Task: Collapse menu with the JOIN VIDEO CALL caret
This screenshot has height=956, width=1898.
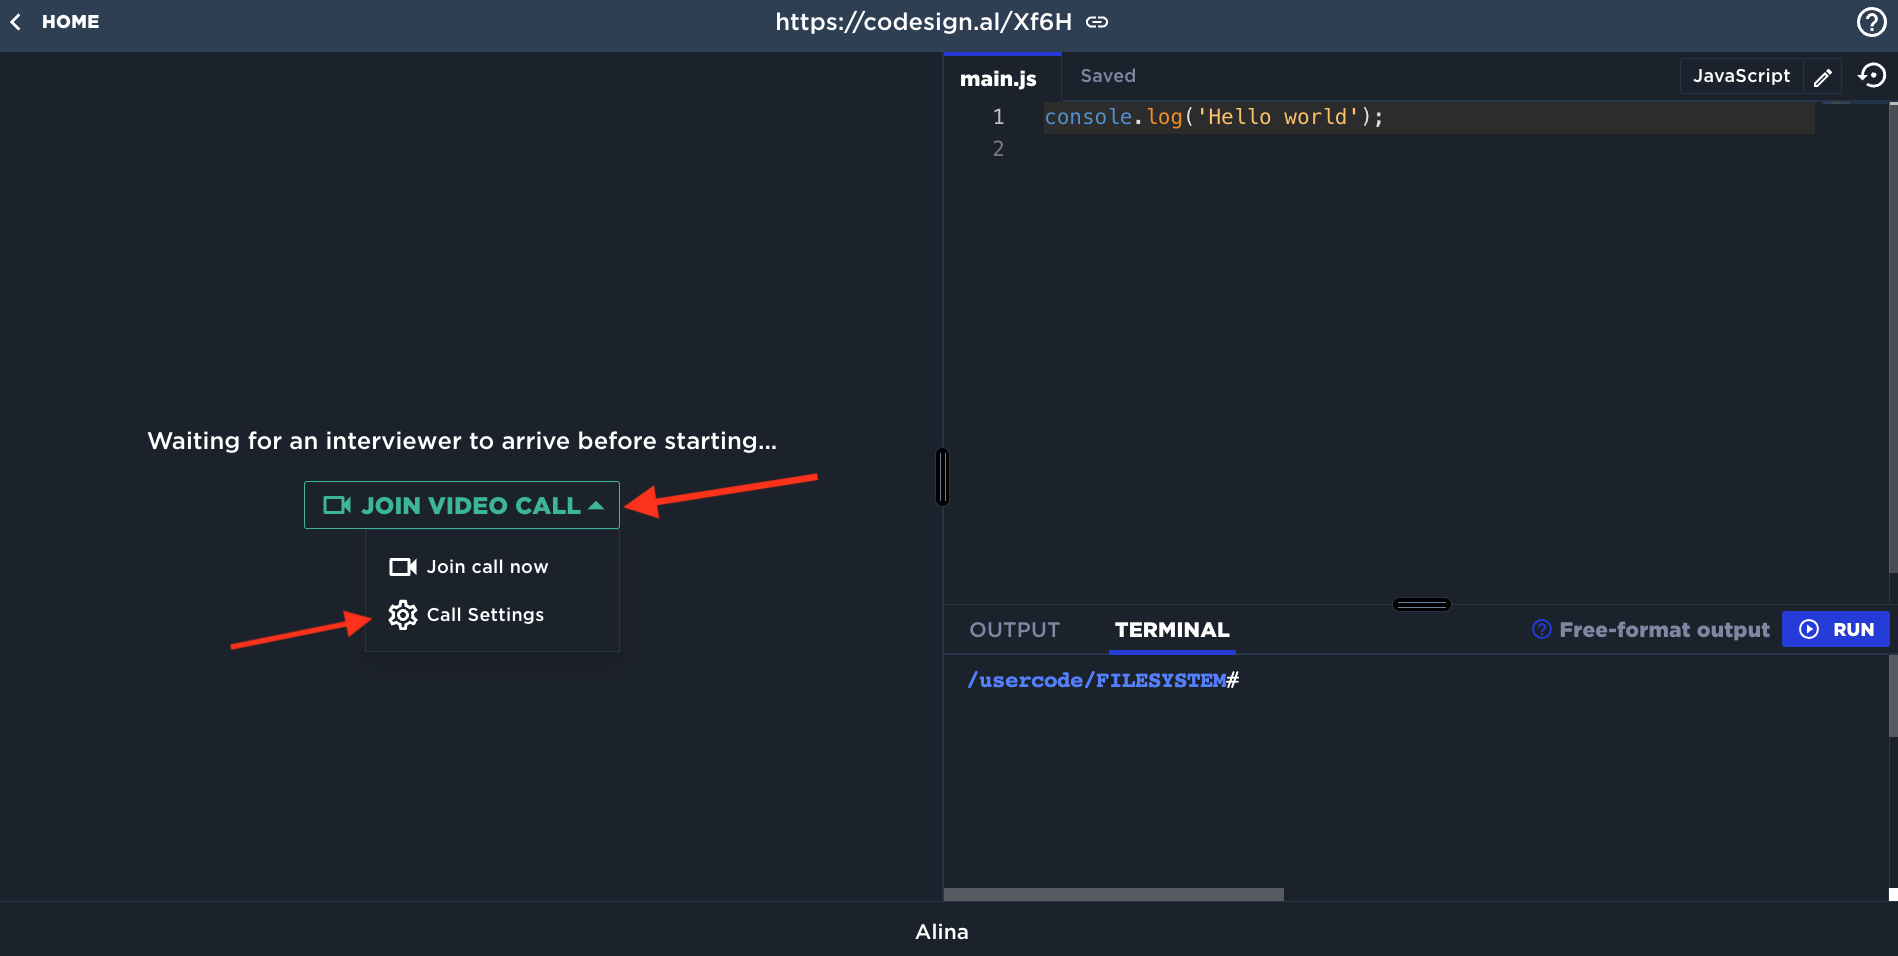Action: pyautogui.click(x=596, y=506)
